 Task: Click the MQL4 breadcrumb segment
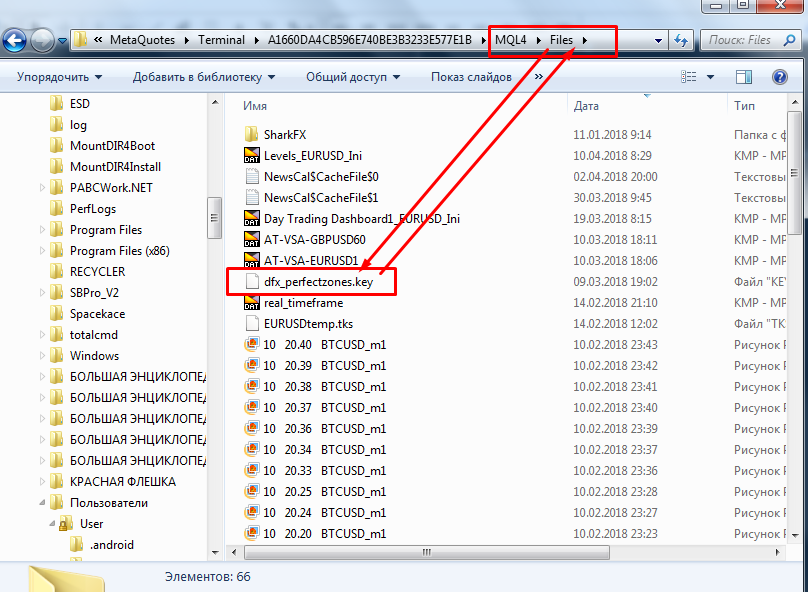pyautogui.click(x=511, y=40)
